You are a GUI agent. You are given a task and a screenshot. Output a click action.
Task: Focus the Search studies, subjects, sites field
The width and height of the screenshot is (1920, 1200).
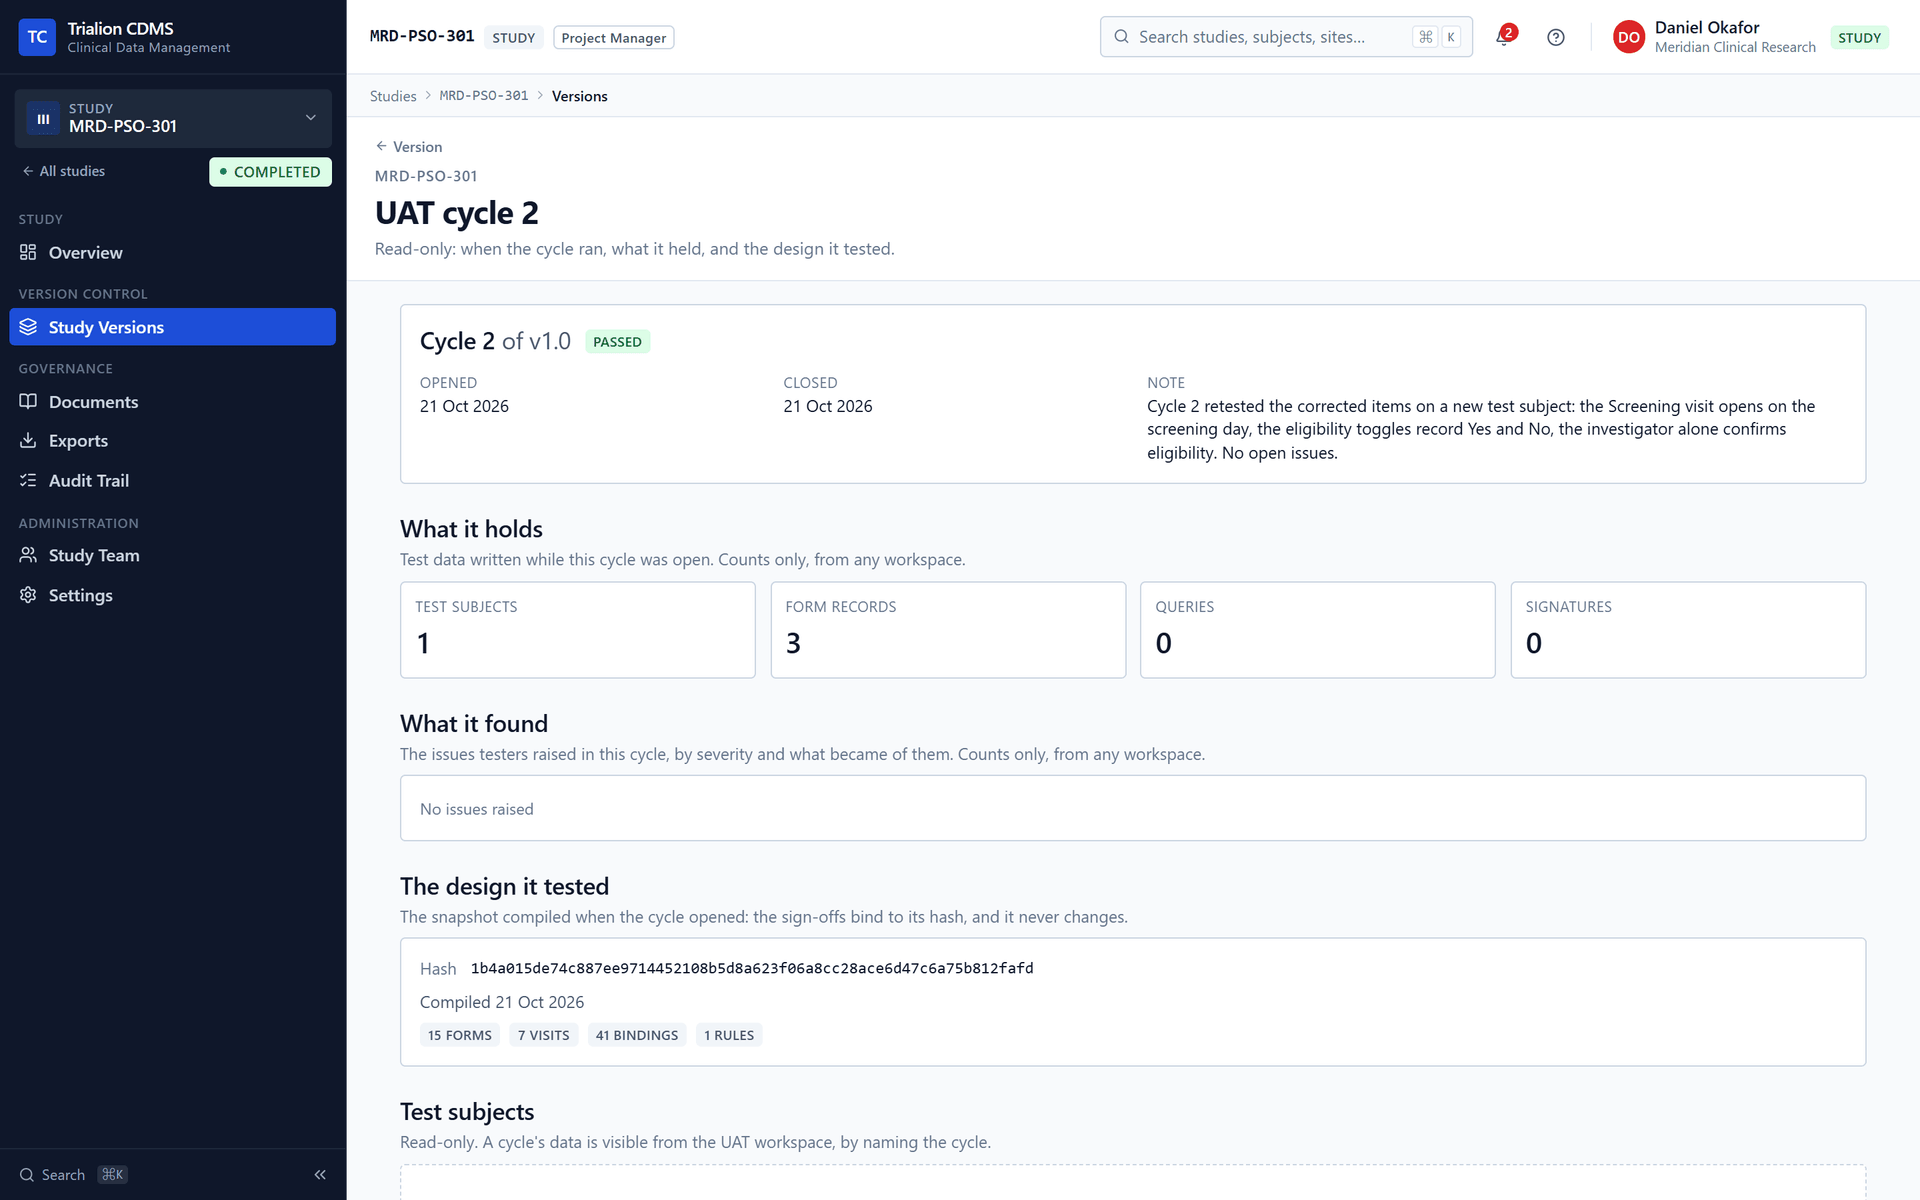[1286, 37]
